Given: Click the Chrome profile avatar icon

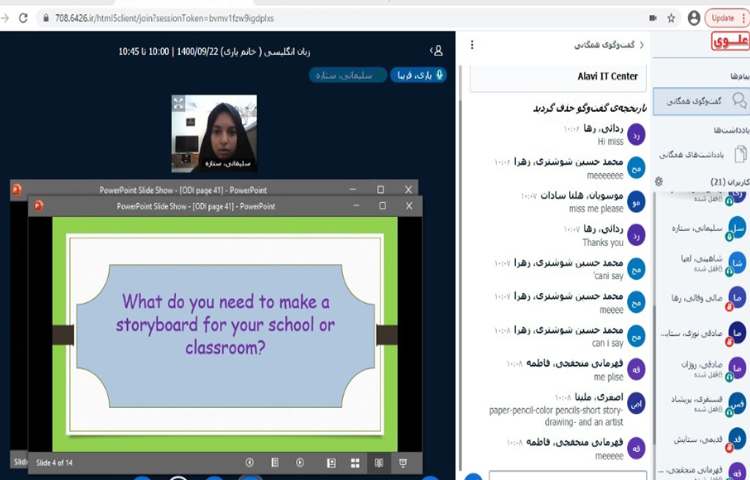Looking at the screenshot, I should pos(694,18).
